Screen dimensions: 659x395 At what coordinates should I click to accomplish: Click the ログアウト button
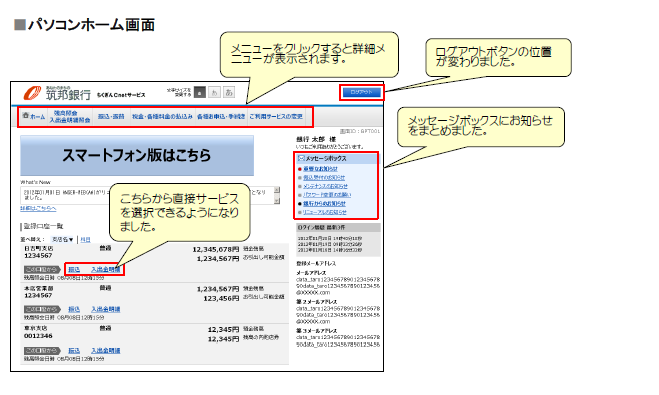(361, 92)
